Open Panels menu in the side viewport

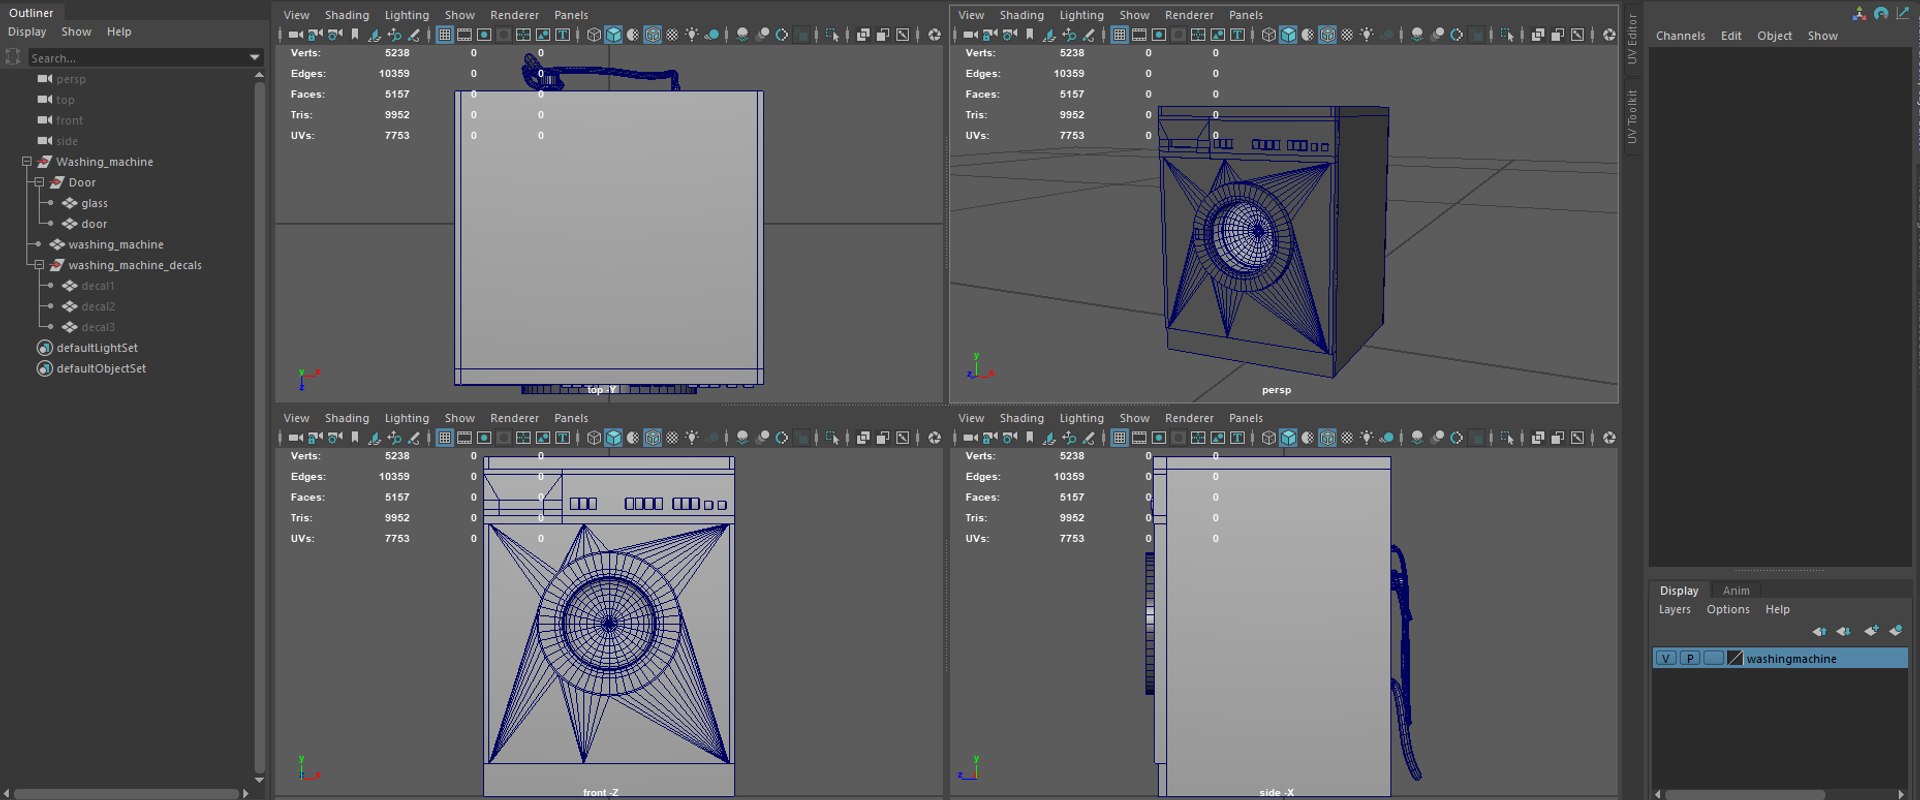coord(1246,418)
